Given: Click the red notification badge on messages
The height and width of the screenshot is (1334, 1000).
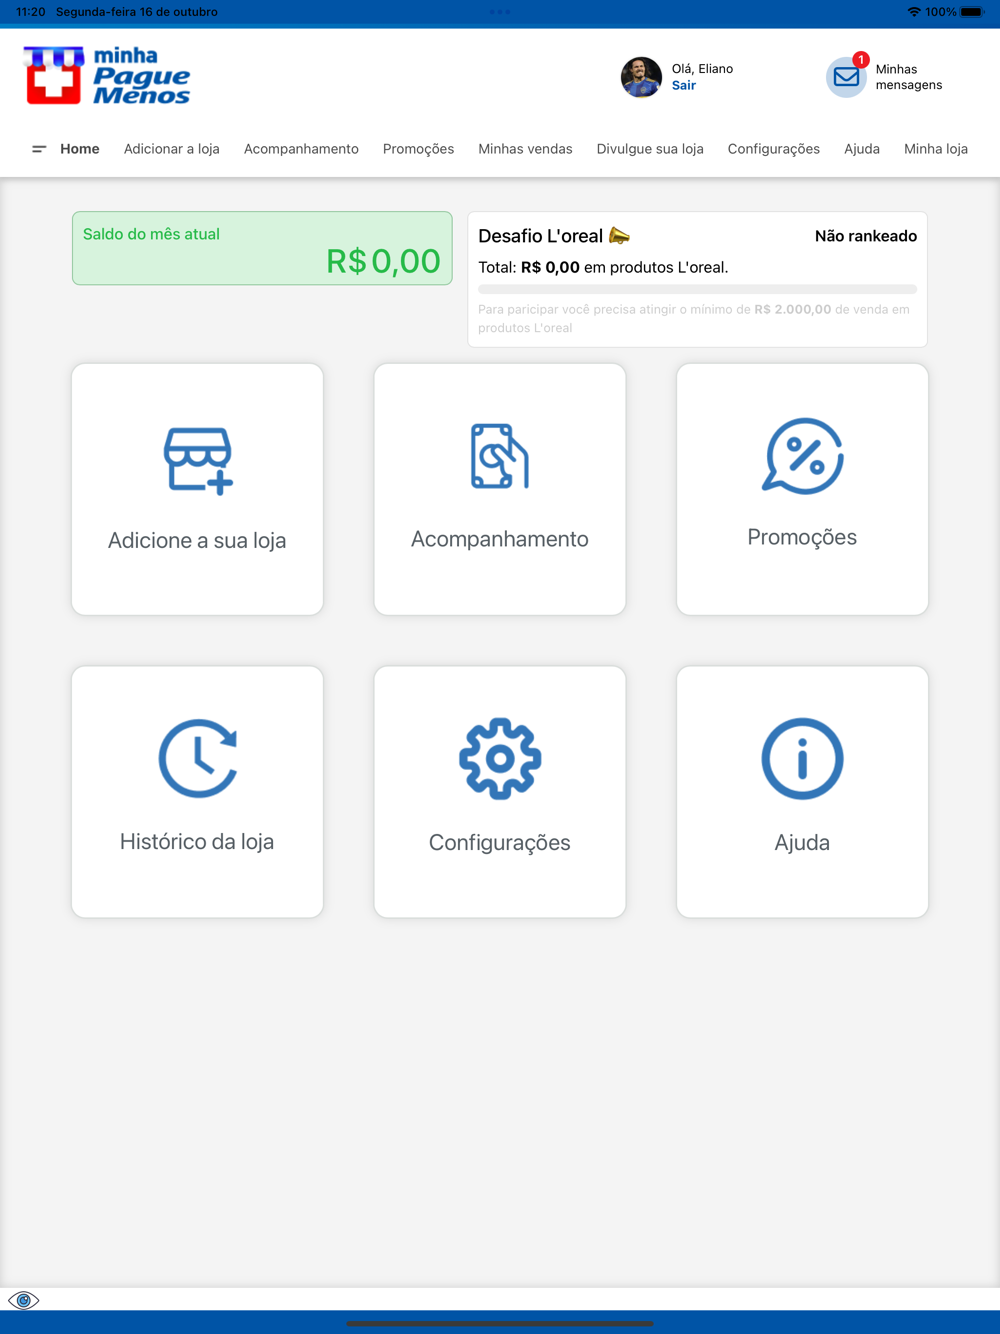Looking at the screenshot, I should click(x=861, y=60).
